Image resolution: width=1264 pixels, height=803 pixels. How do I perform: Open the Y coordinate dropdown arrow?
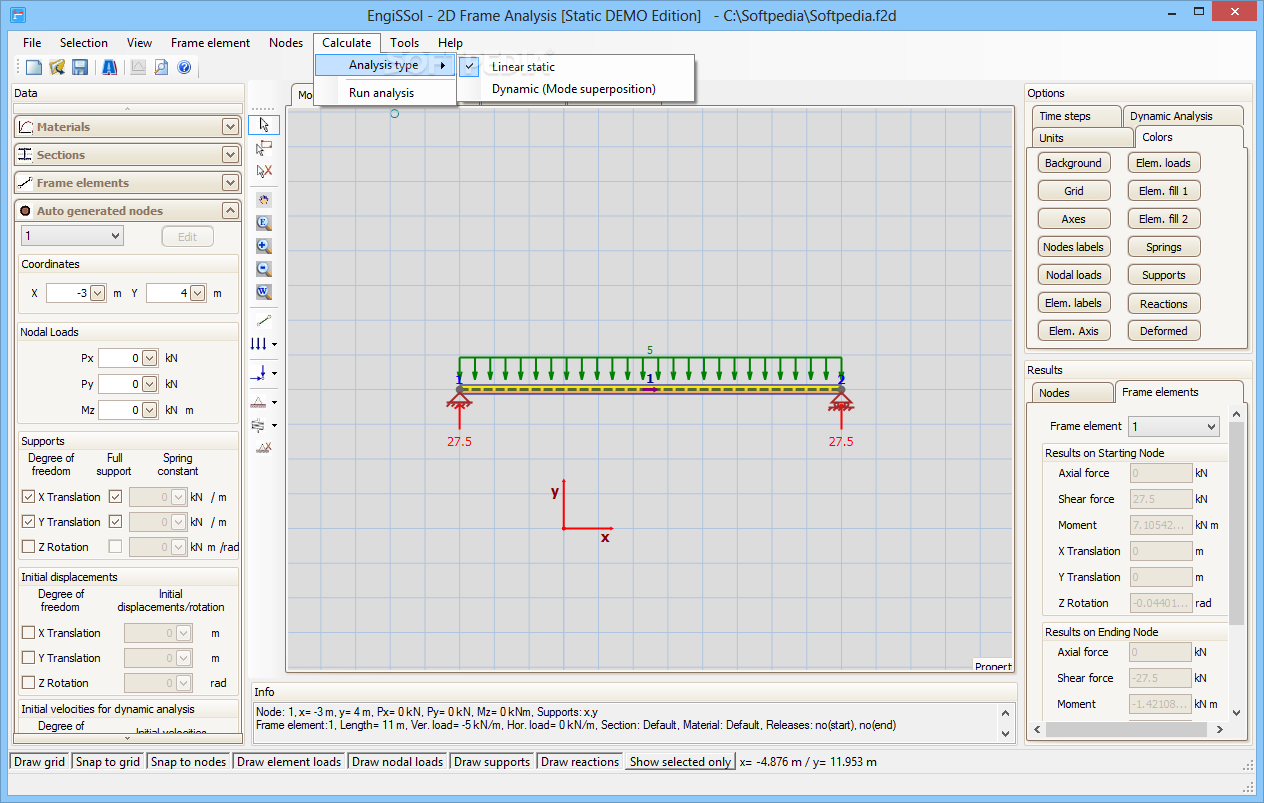click(x=197, y=293)
